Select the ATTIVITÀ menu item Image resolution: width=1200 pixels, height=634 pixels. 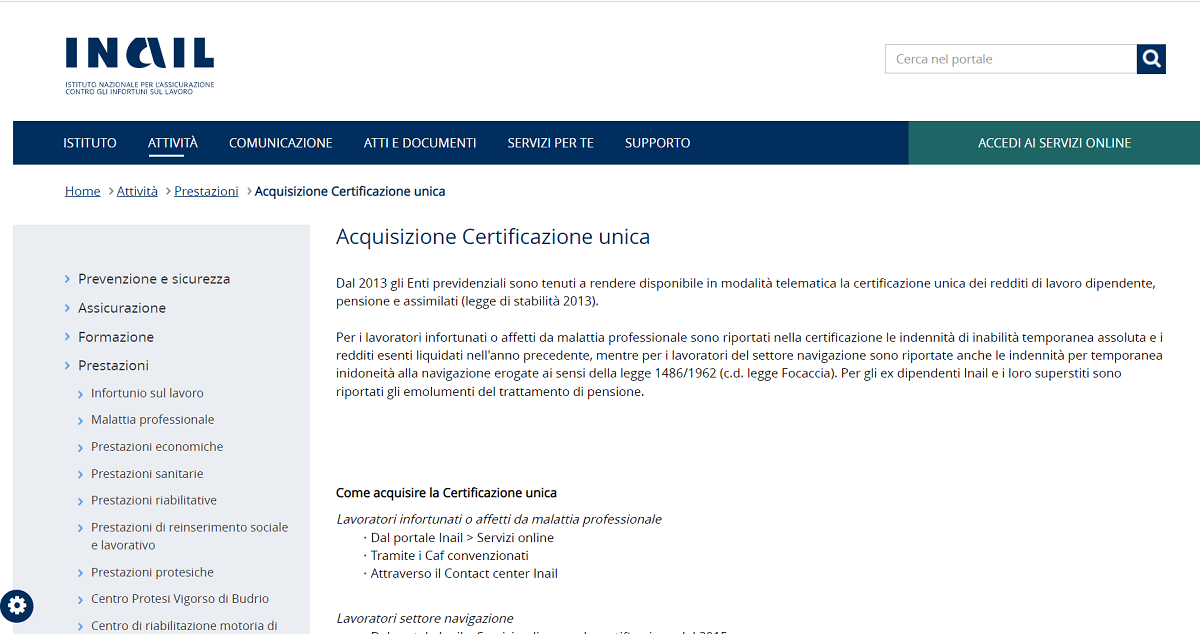171,142
